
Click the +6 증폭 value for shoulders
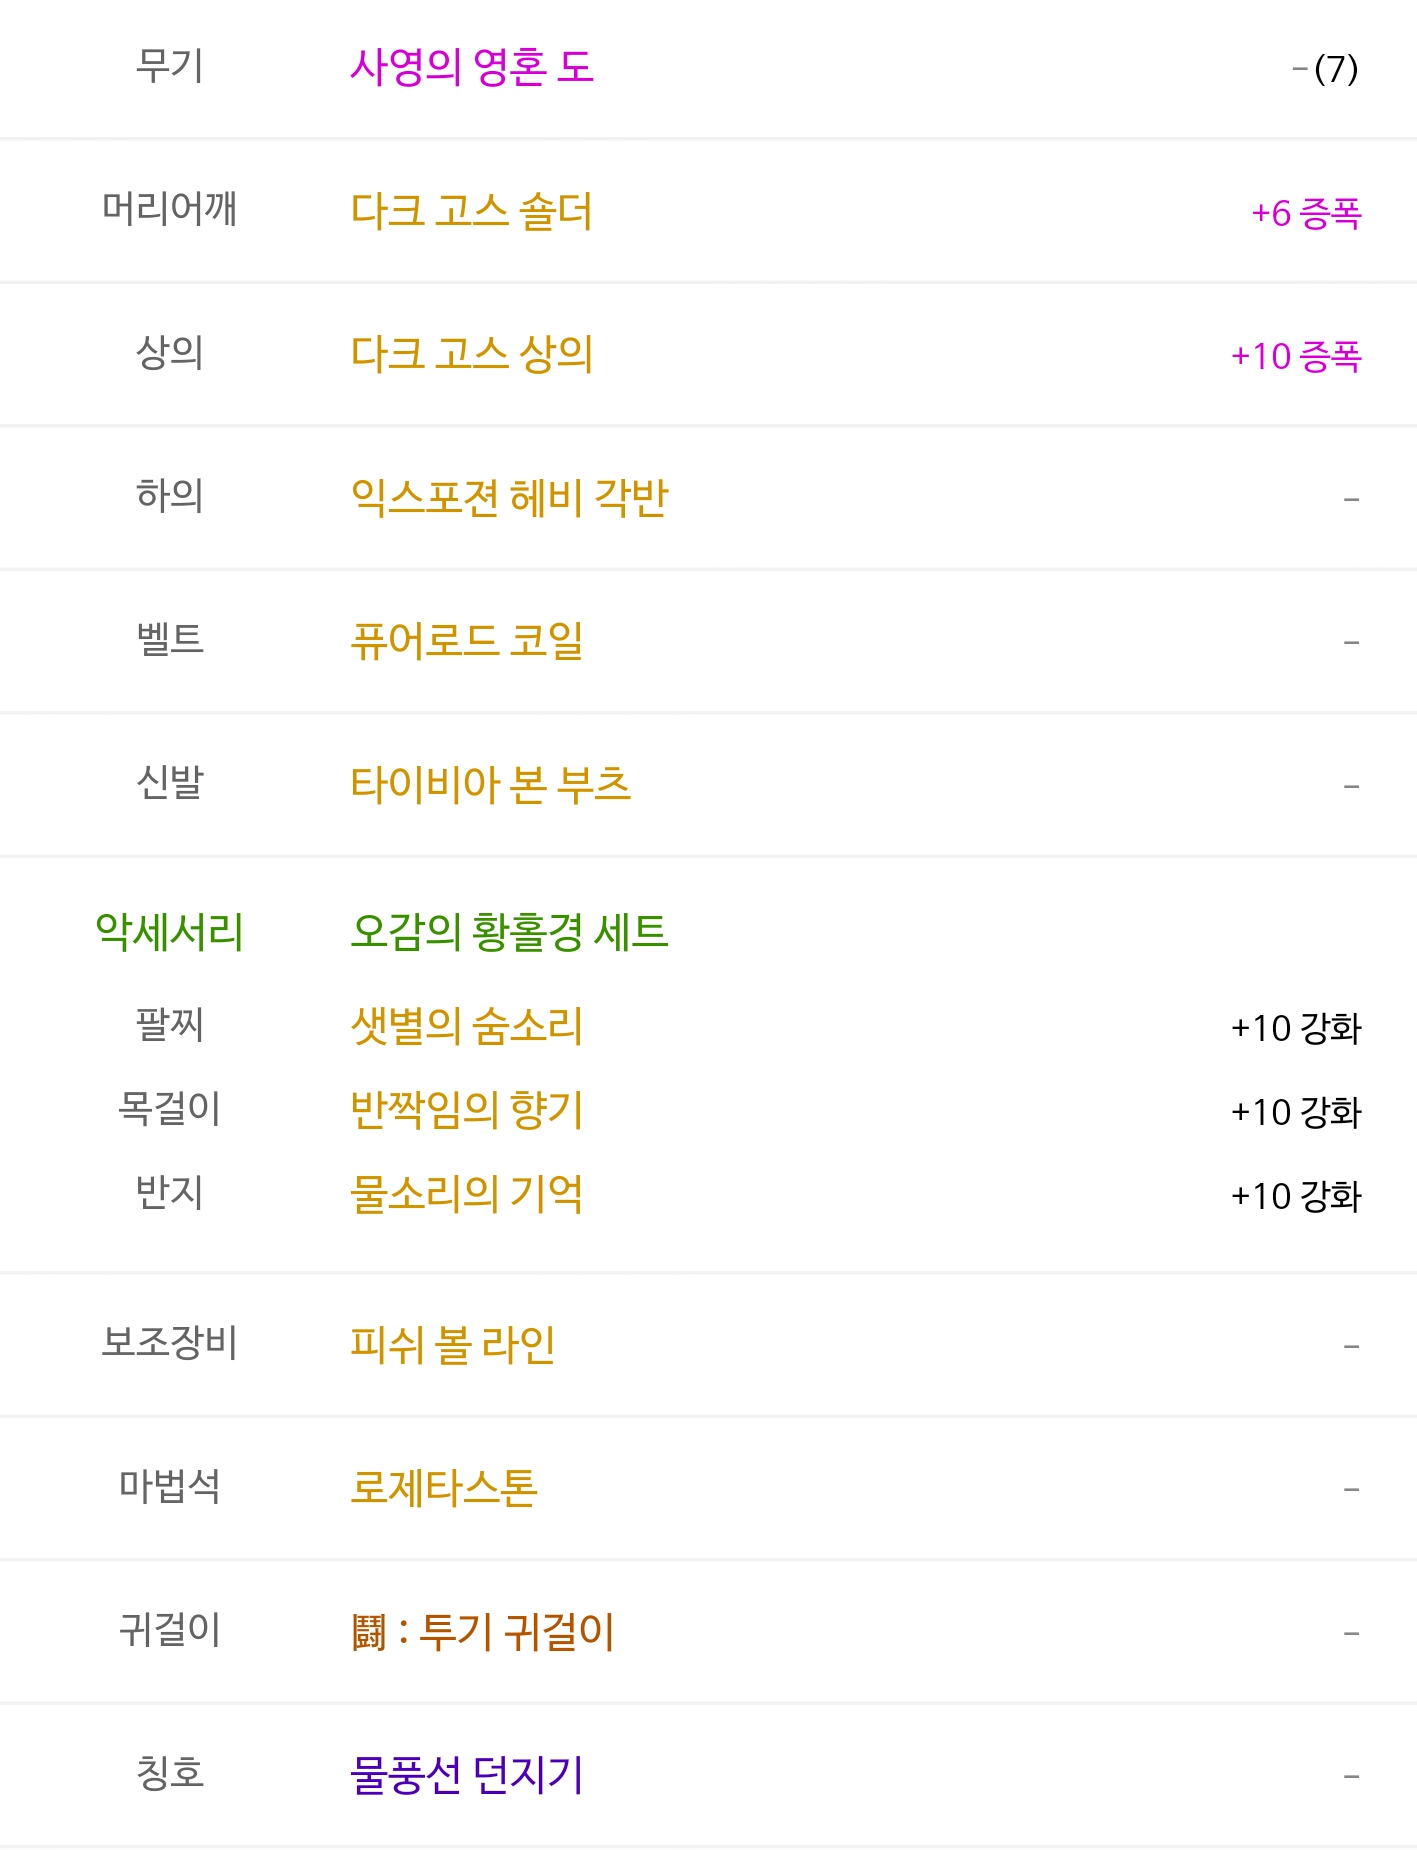coord(1306,213)
